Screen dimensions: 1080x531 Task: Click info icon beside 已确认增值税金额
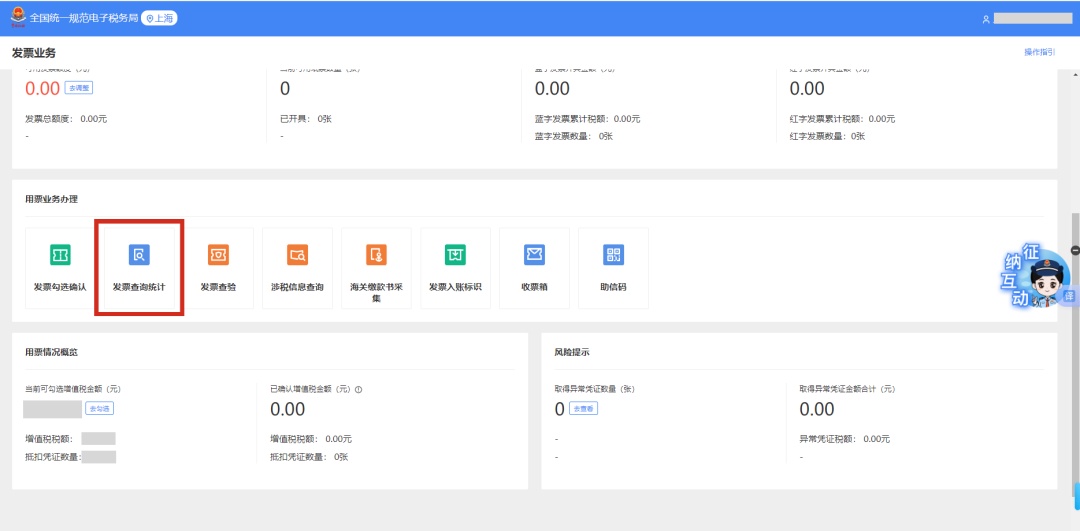358,389
